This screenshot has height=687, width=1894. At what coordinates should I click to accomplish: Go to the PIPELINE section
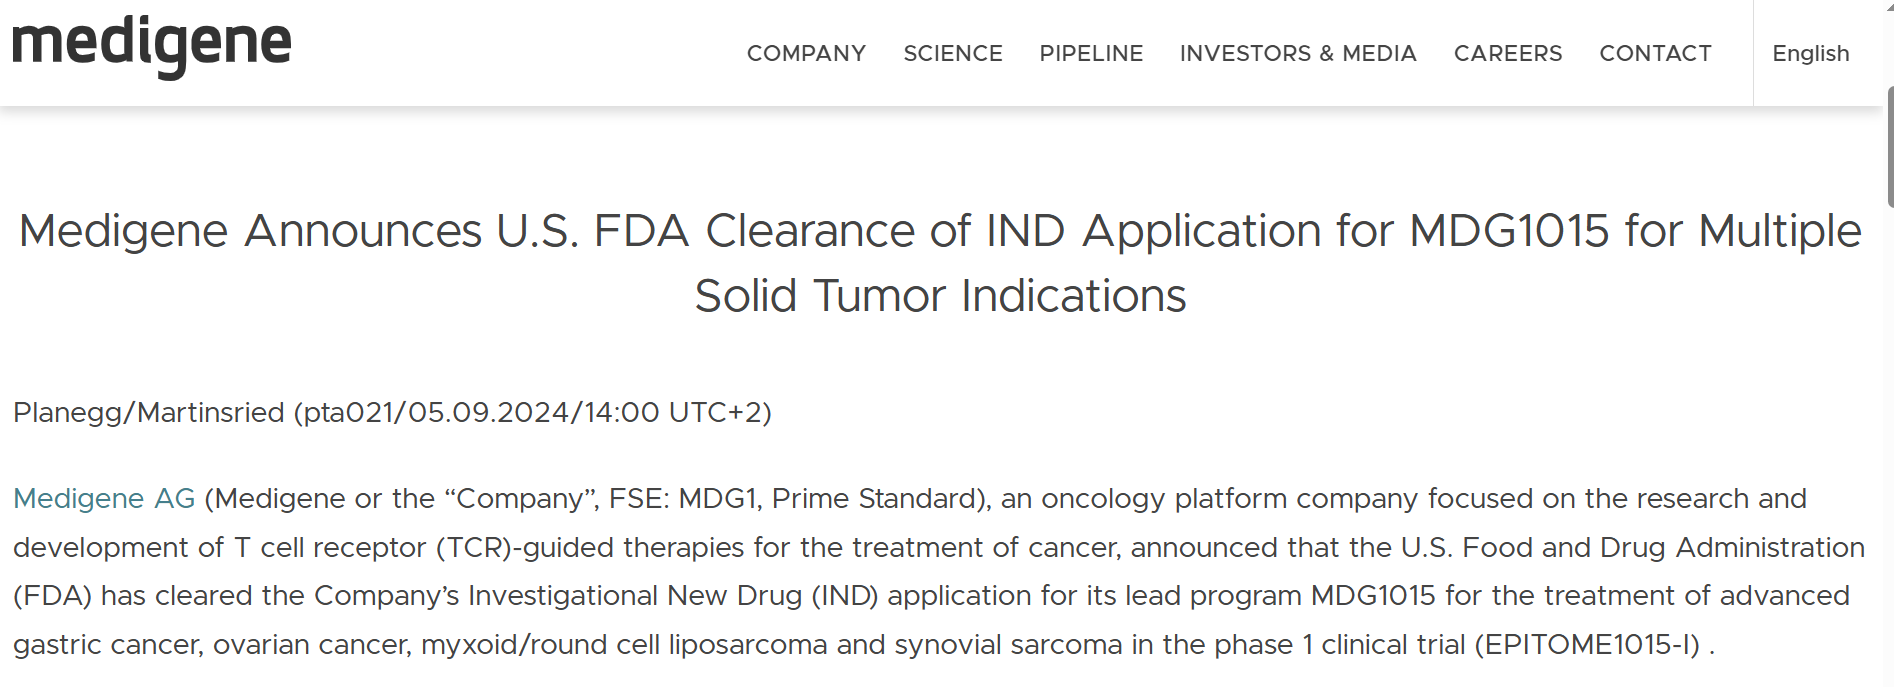[1091, 54]
